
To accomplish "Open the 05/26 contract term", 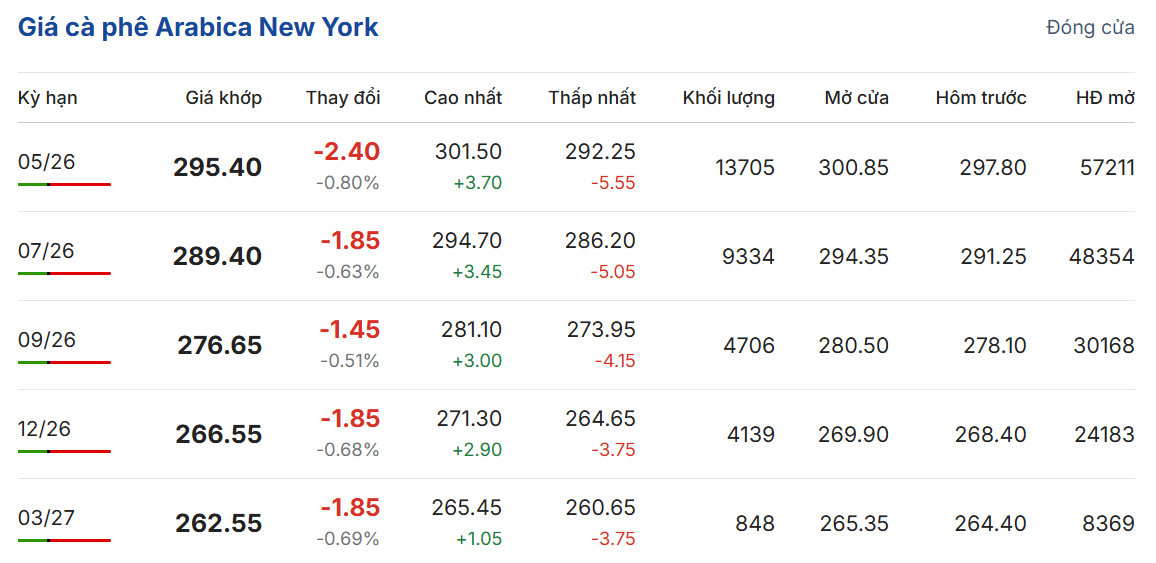I will point(47,162).
